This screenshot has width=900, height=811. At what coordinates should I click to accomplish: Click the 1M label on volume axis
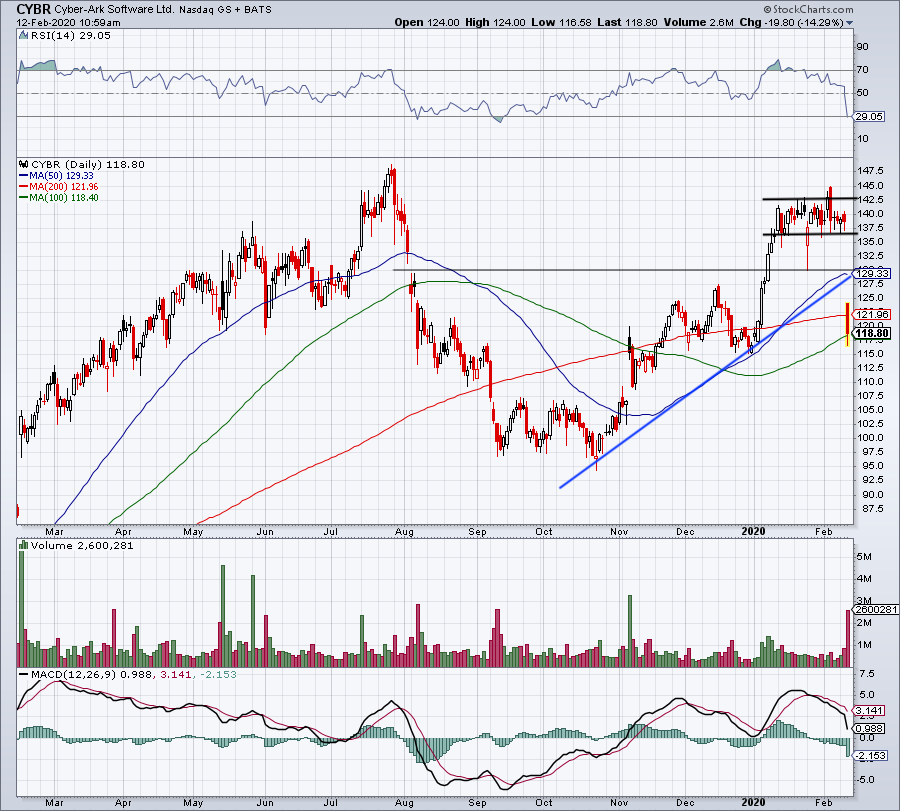tap(864, 645)
